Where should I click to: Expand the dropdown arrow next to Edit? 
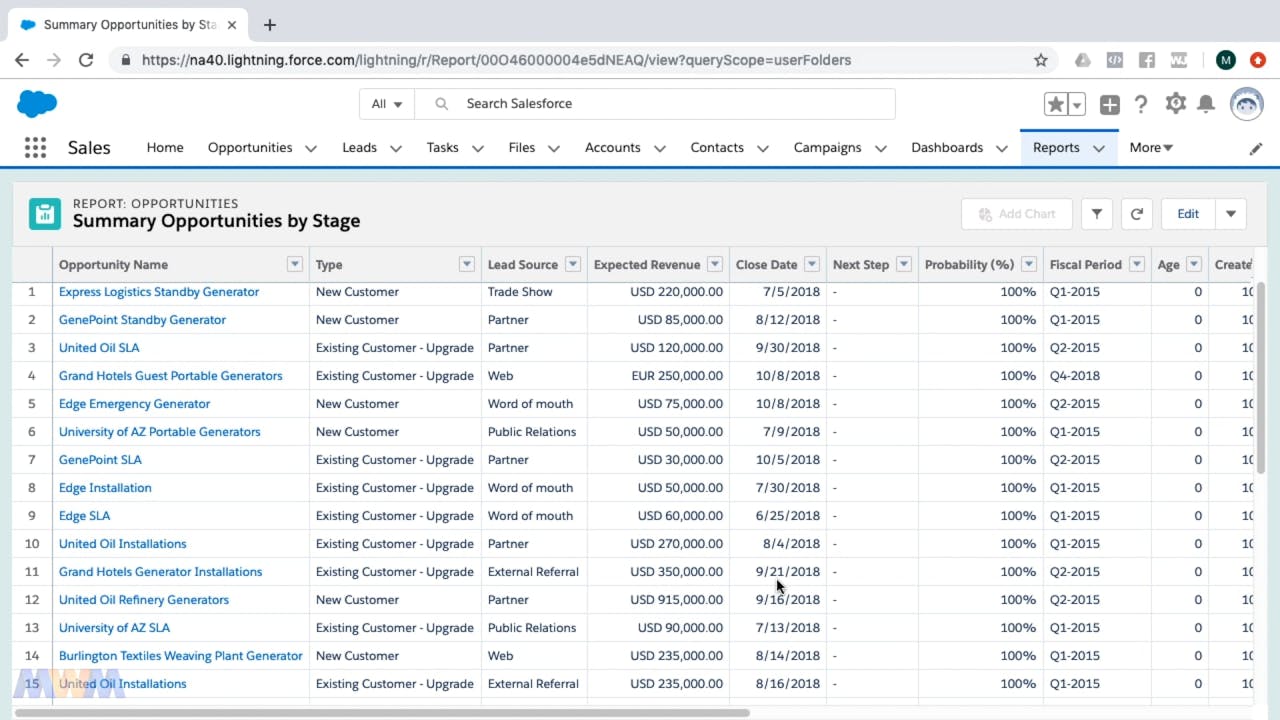1231,214
